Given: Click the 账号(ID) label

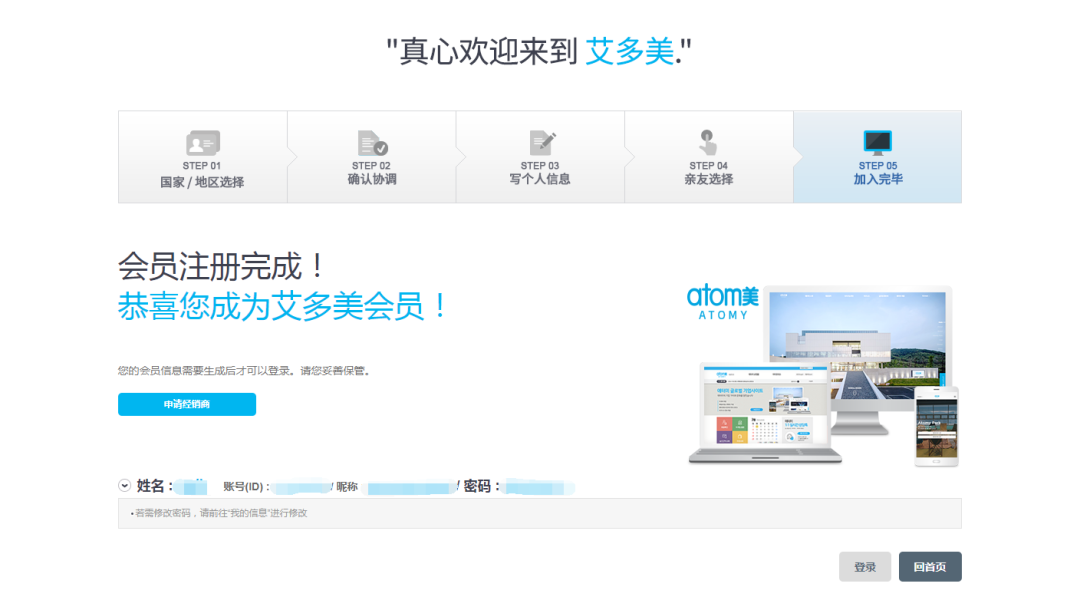Looking at the screenshot, I should 246,487.
